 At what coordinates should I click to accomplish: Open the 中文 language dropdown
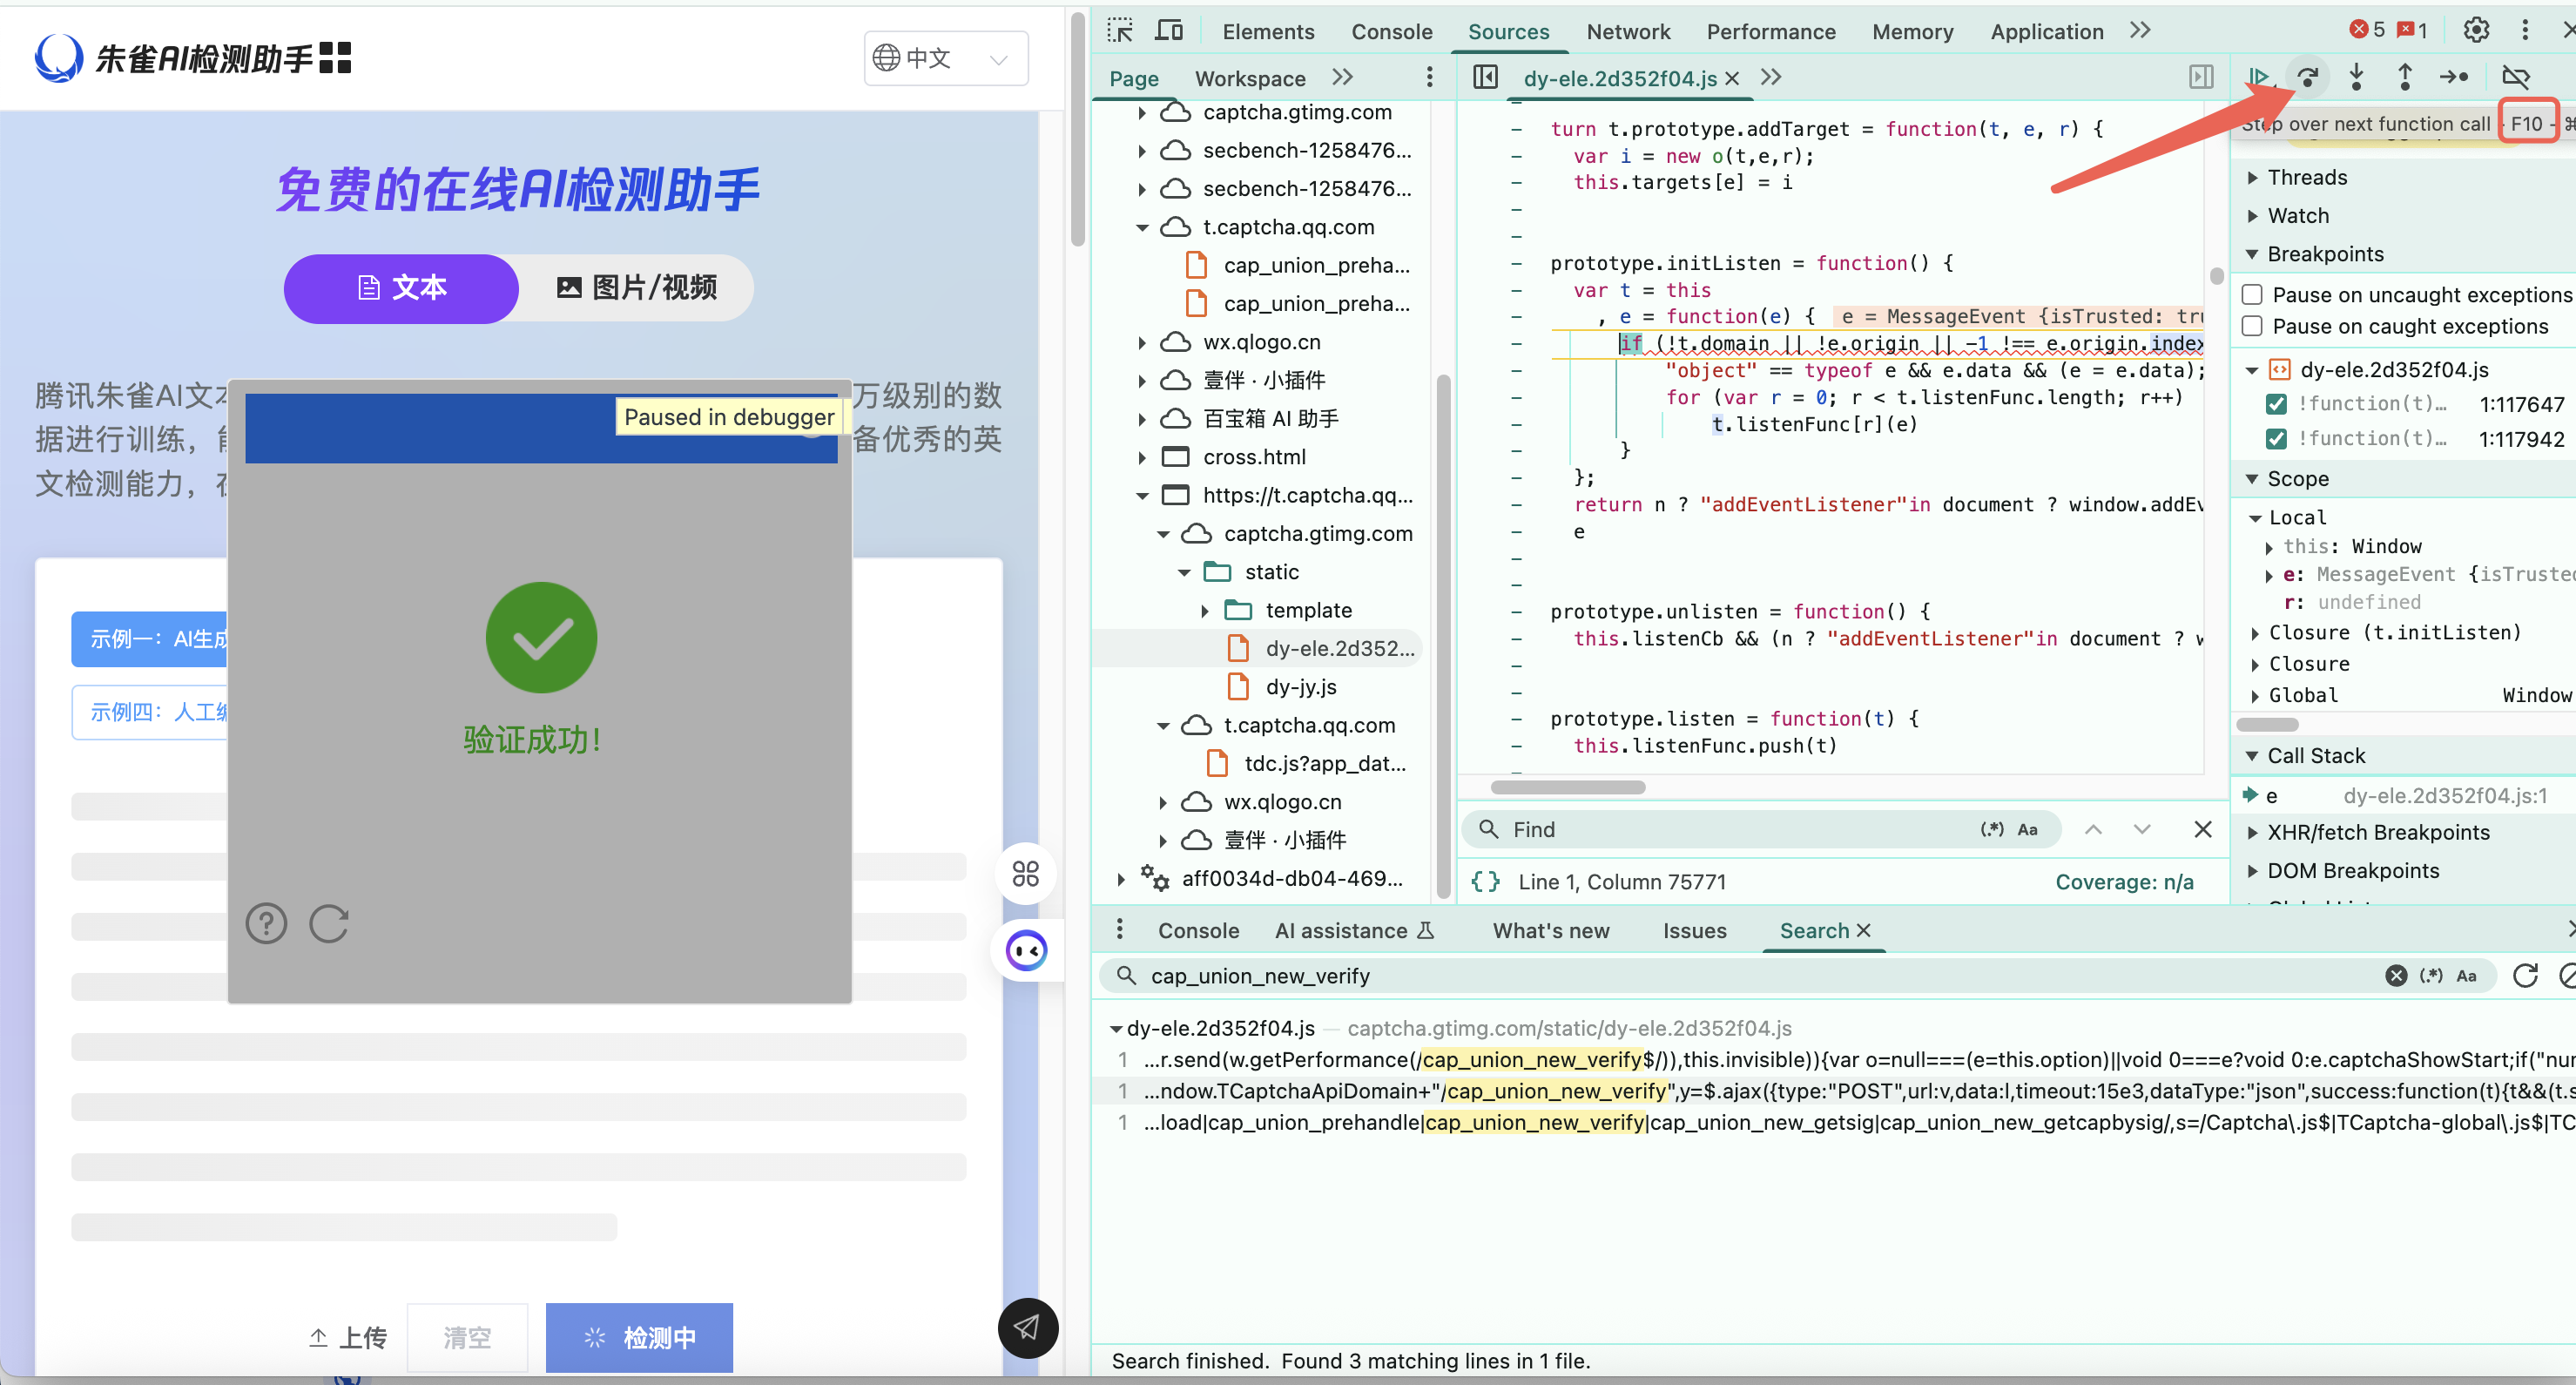[x=945, y=58]
